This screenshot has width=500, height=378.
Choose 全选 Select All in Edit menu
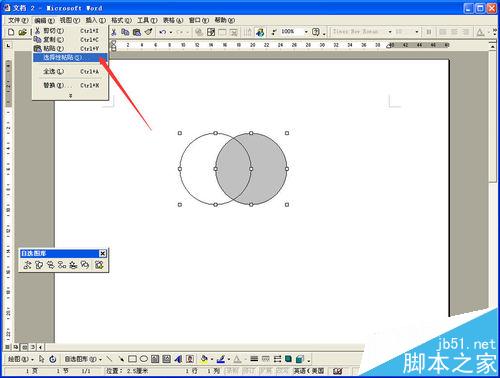pyautogui.click(x=70, y=72)
